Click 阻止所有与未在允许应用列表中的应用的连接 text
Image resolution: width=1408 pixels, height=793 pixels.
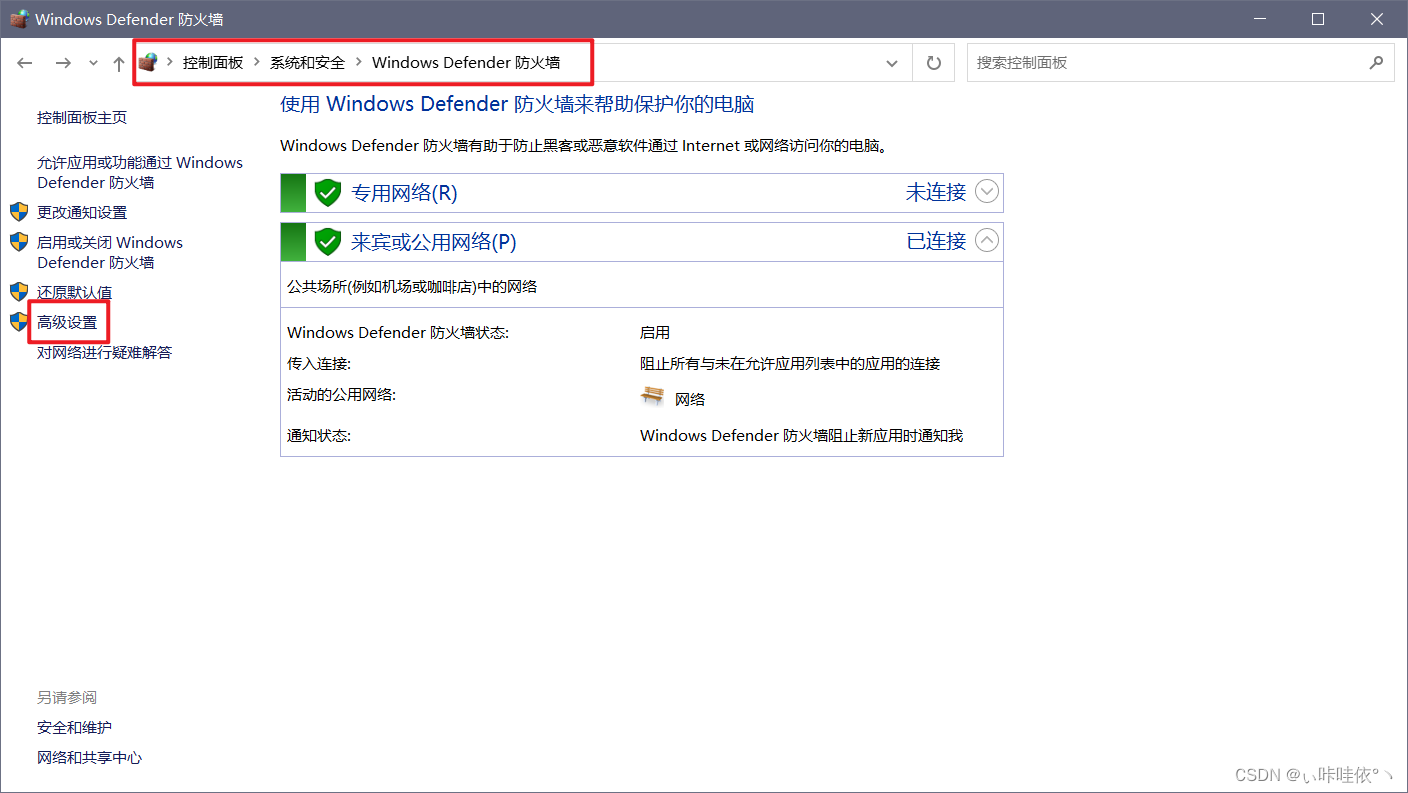pos(790,363)
